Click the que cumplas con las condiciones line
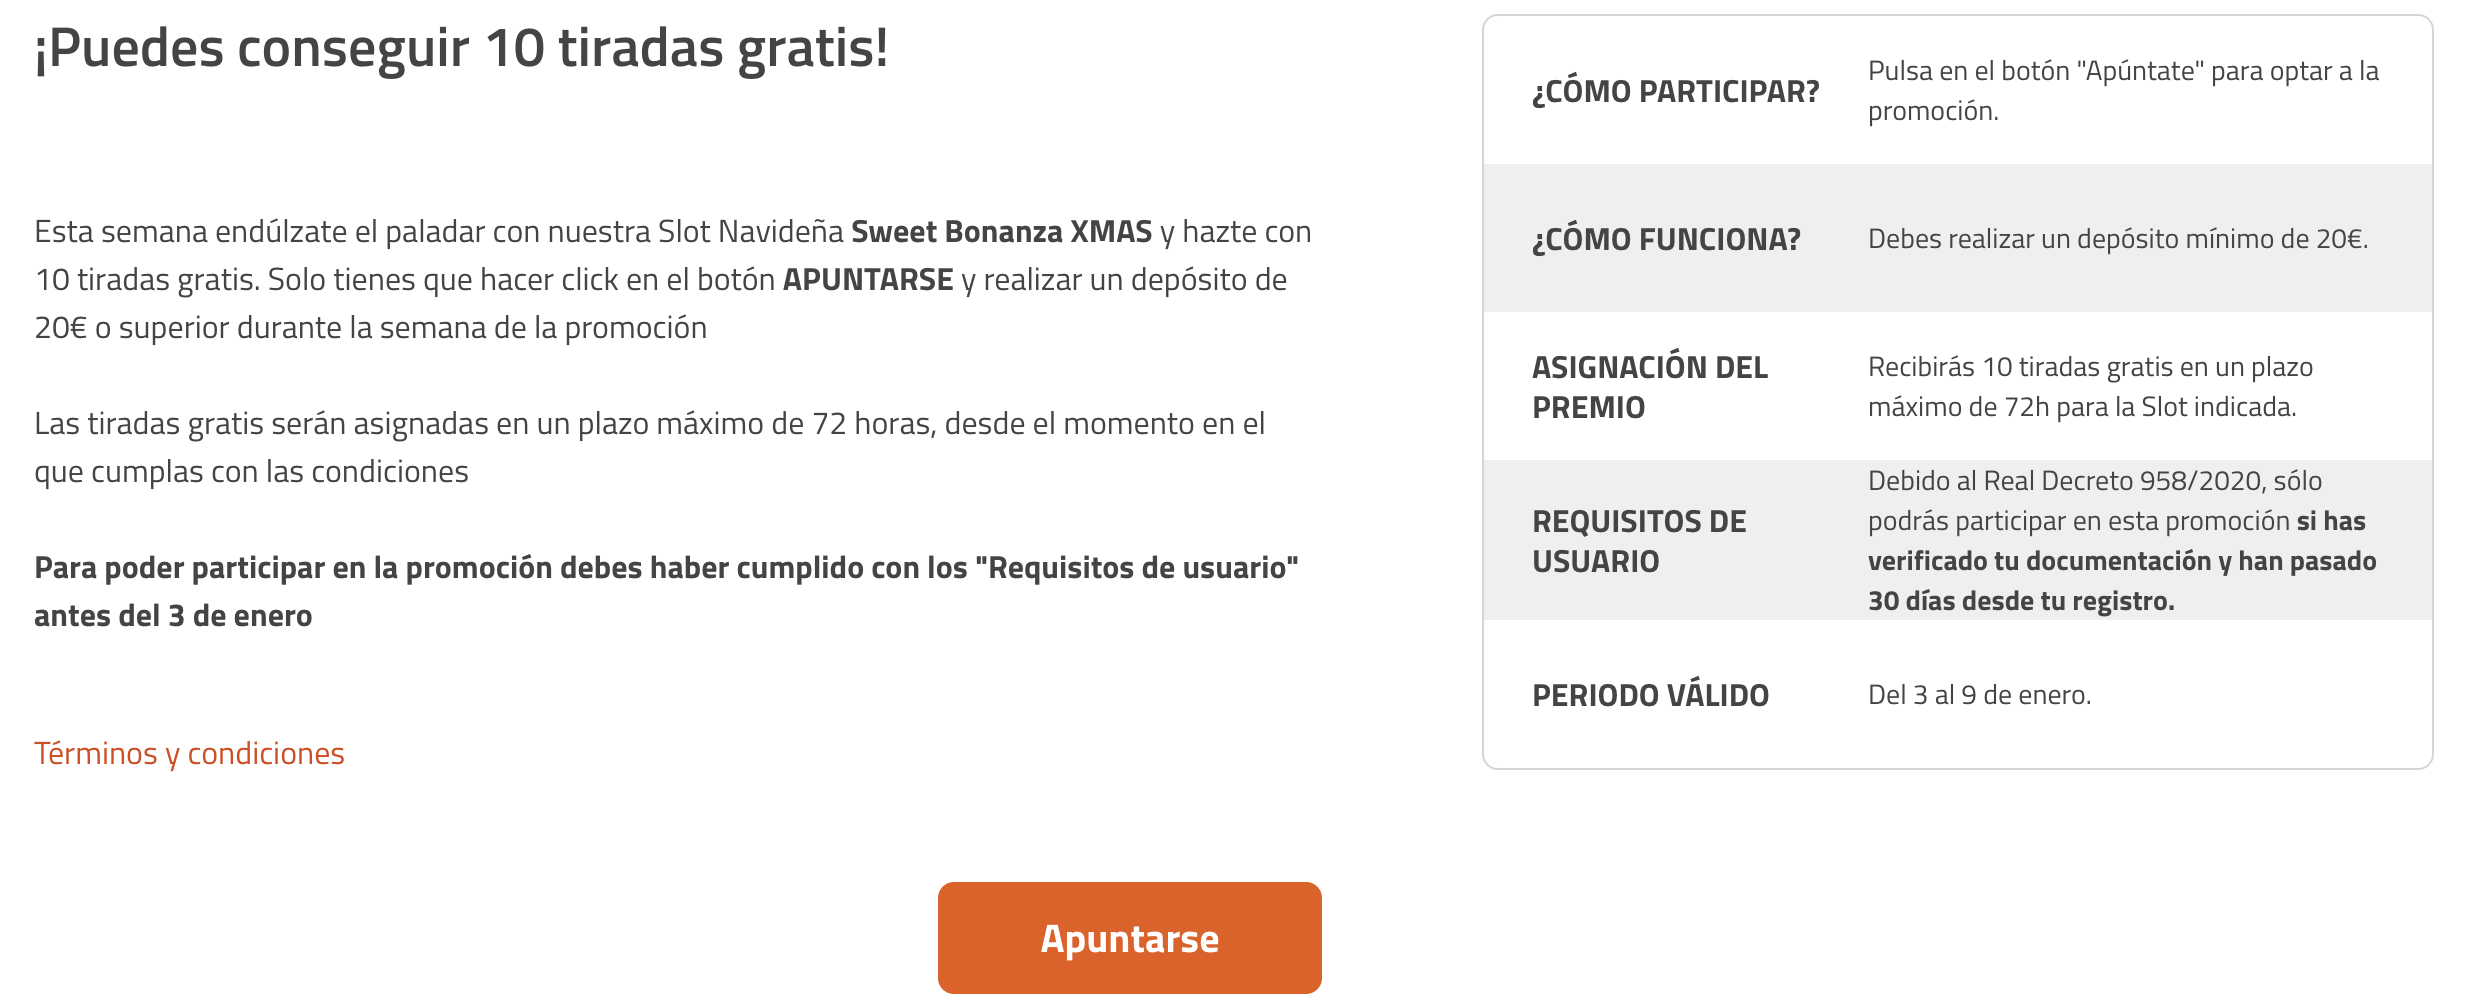The height and width of the screenshot is (1004, 2472). coord(251,472)
